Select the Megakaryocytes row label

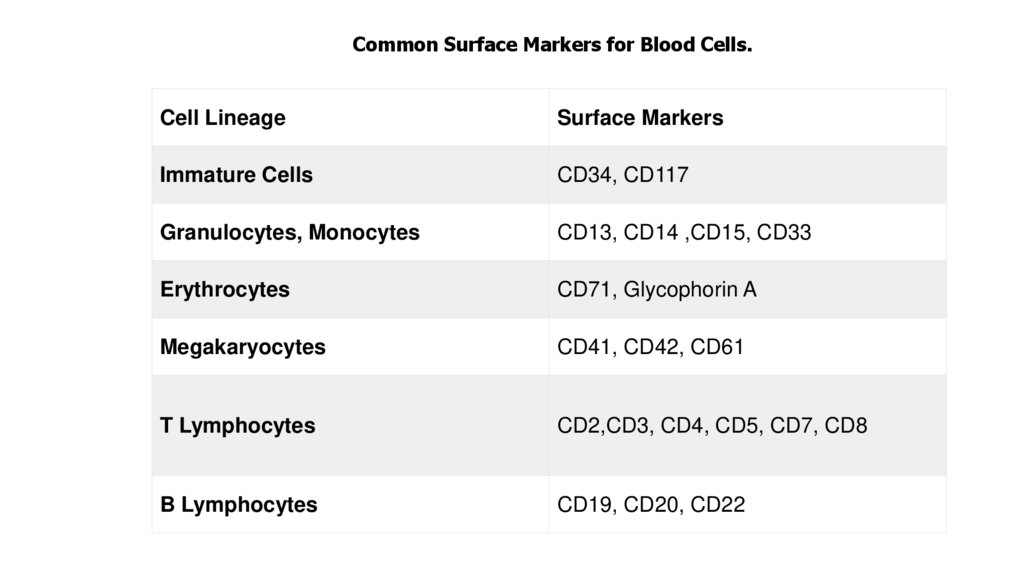[x=243, y=347]
